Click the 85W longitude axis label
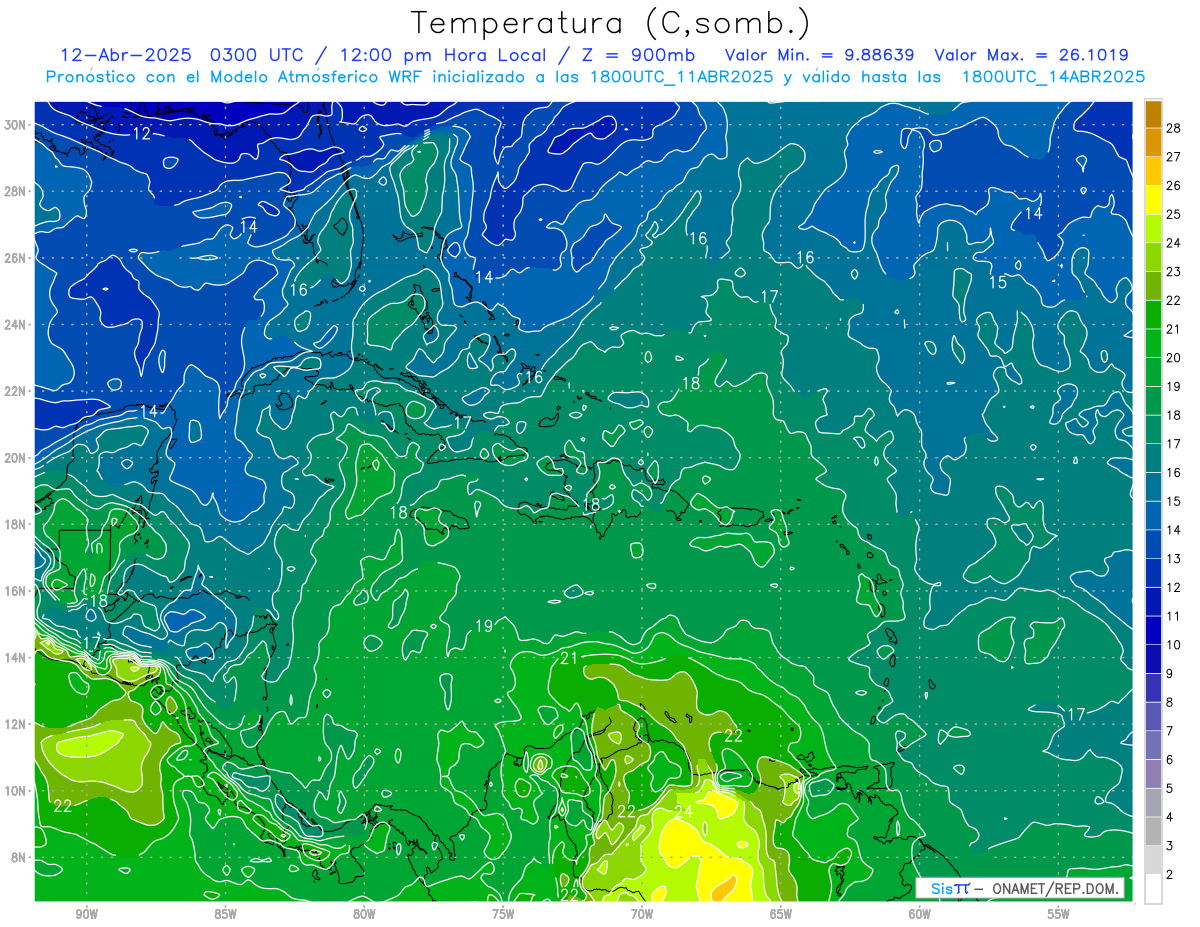This screenshot has width=1200, height=927. coord(225,914)
